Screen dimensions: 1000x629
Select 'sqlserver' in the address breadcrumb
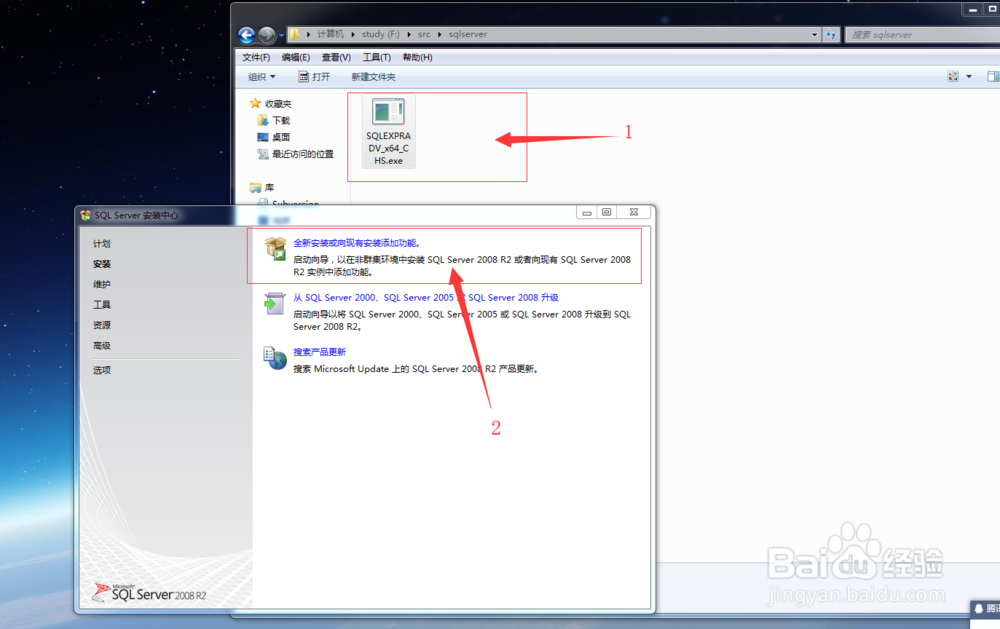click(x=467, y=34)
